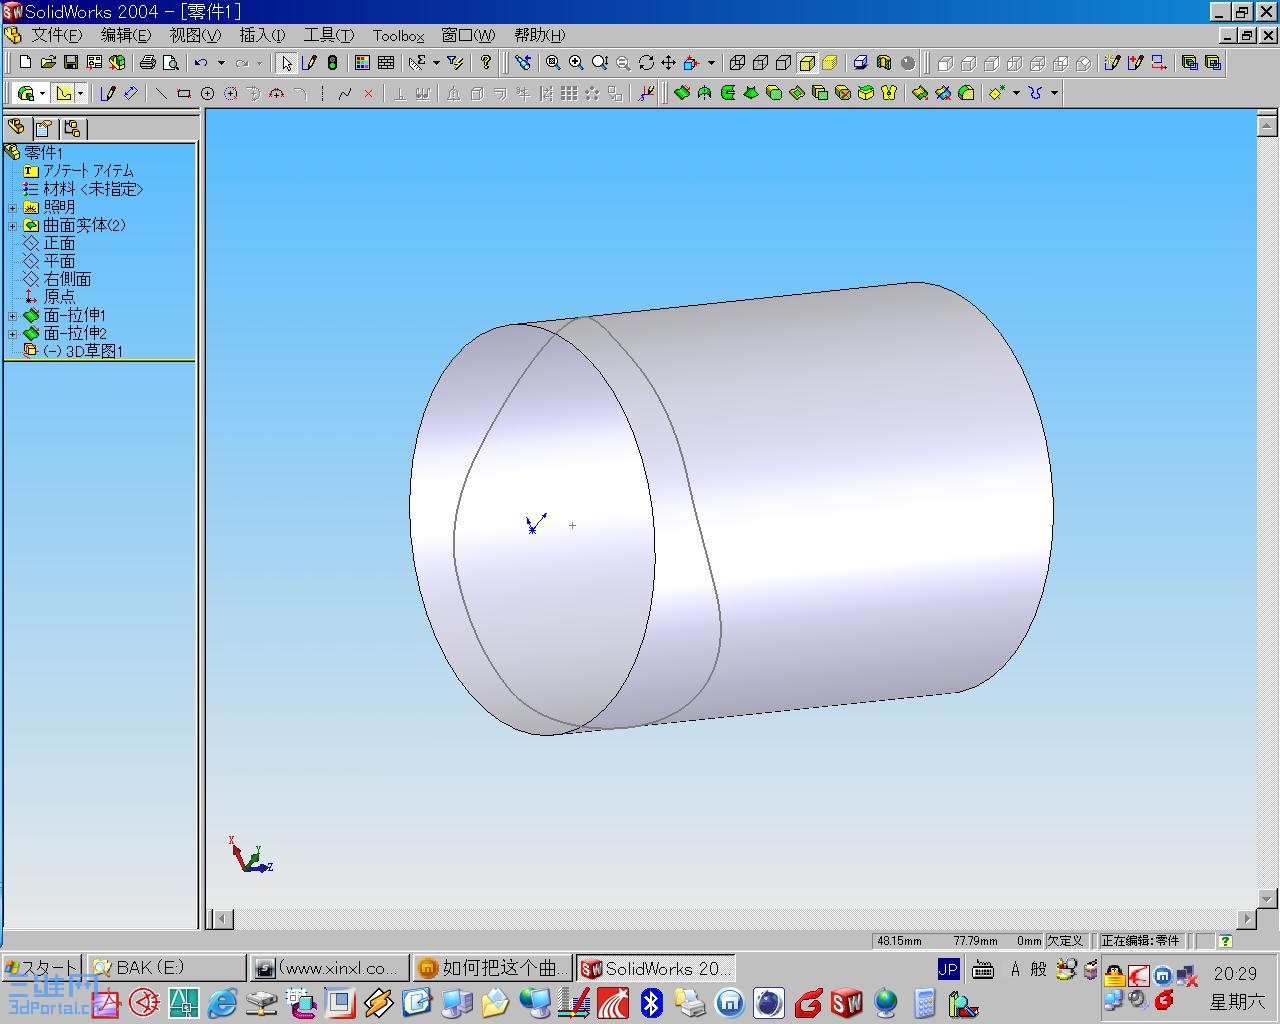This screenshot has height=1024, width=1280.
Task: Select the Circle sketch tool
Action: coord(207,93)
